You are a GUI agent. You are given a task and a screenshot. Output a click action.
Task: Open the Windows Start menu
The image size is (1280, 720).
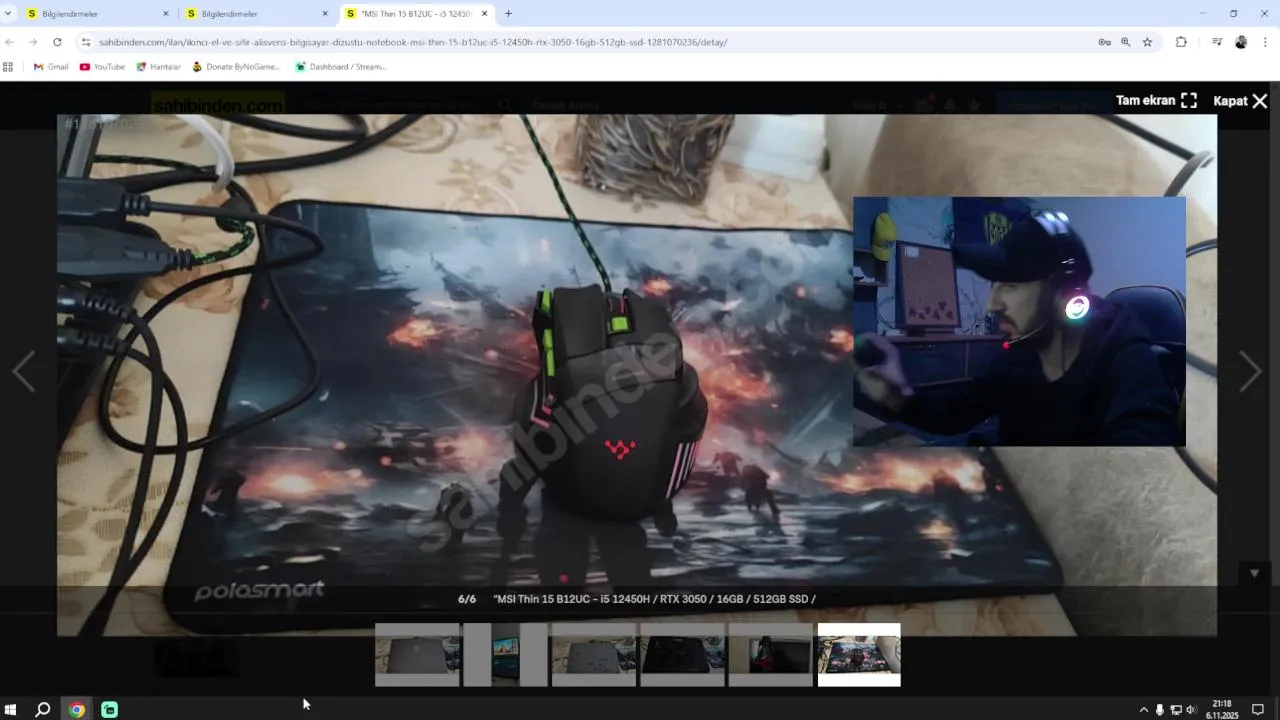pyautogui.click(x=11, y=709)
